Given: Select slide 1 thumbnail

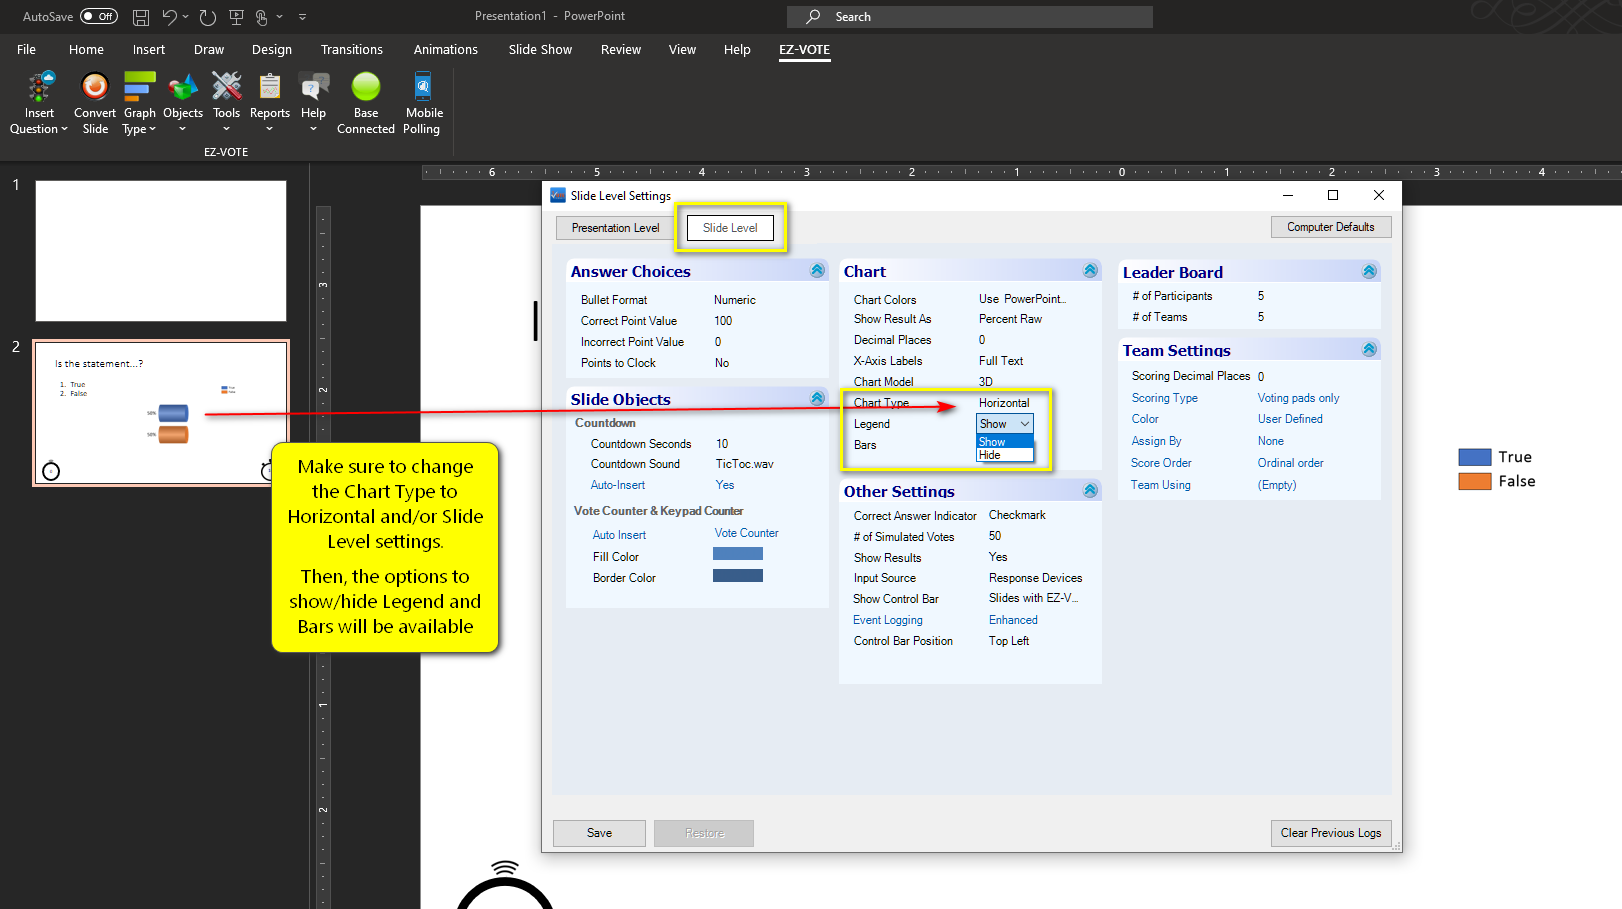Looking at the screenshot, I should 161,251.
